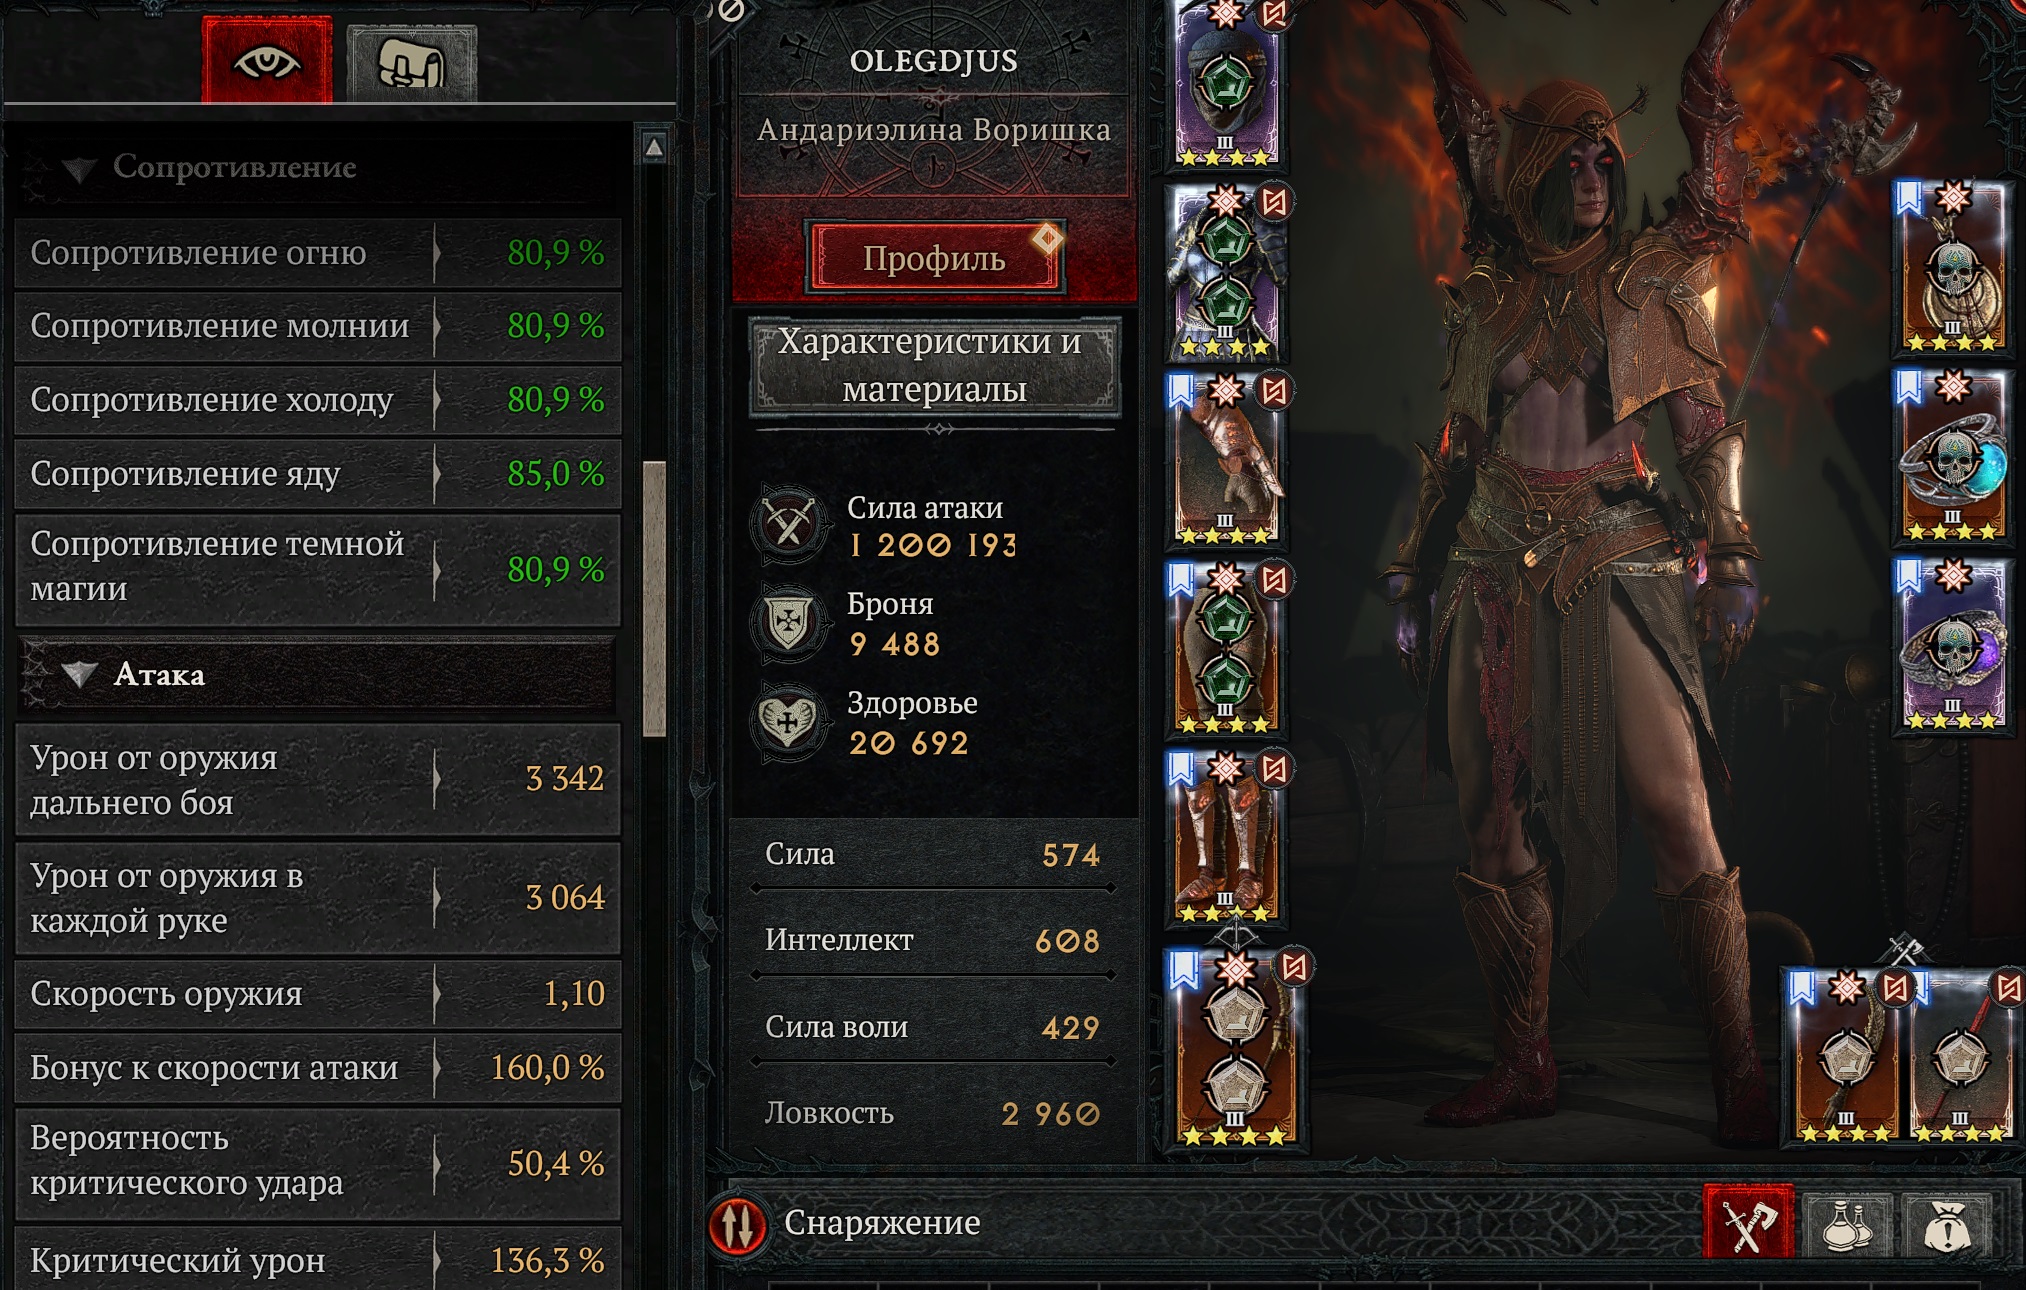Toggle the Снаряжение swap arrows button

pos(738,1224)
